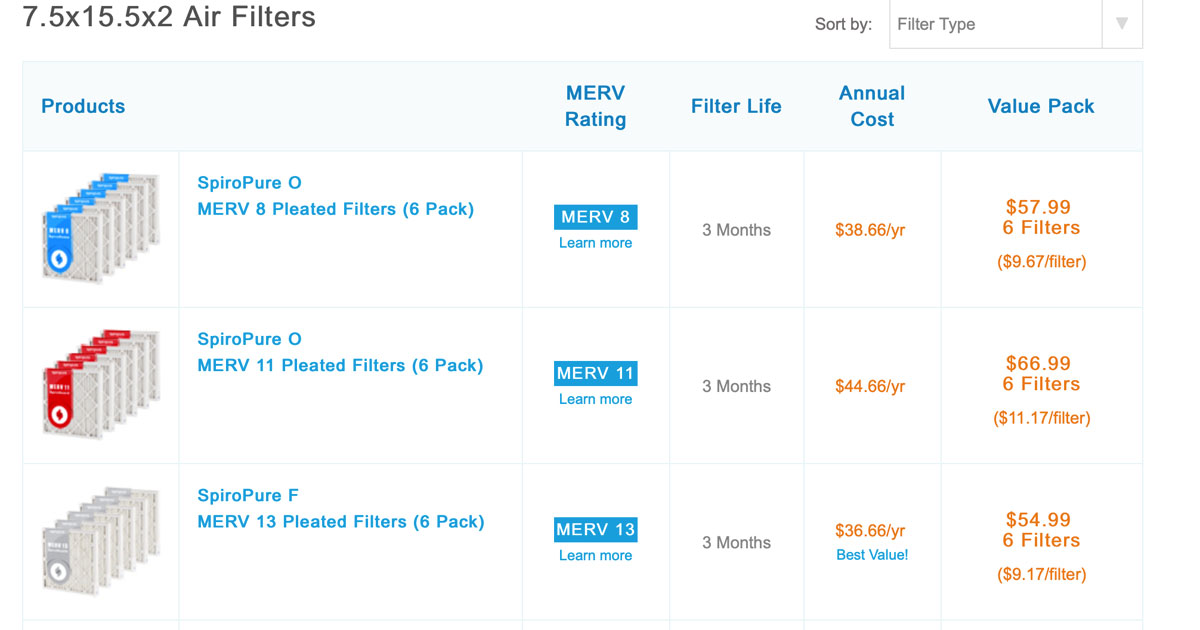
Task: Click the 7.5x15.5x2 Air Filters heading
Action: 169,17
